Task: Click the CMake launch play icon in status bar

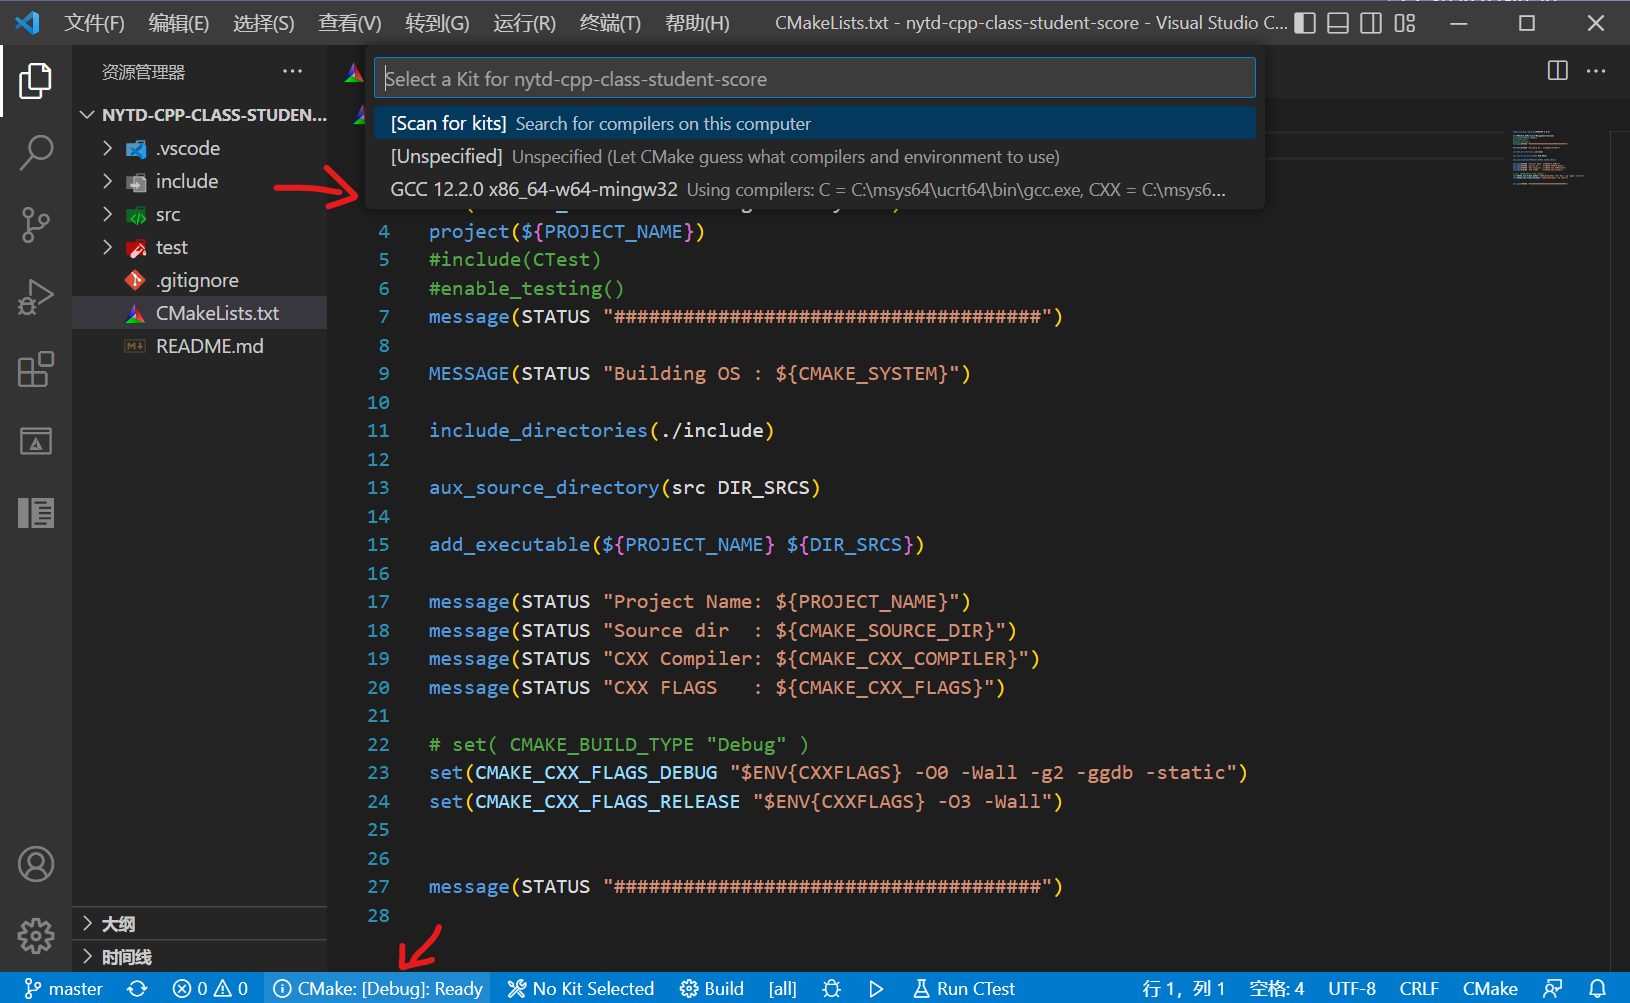Action: tap(876, 988)
